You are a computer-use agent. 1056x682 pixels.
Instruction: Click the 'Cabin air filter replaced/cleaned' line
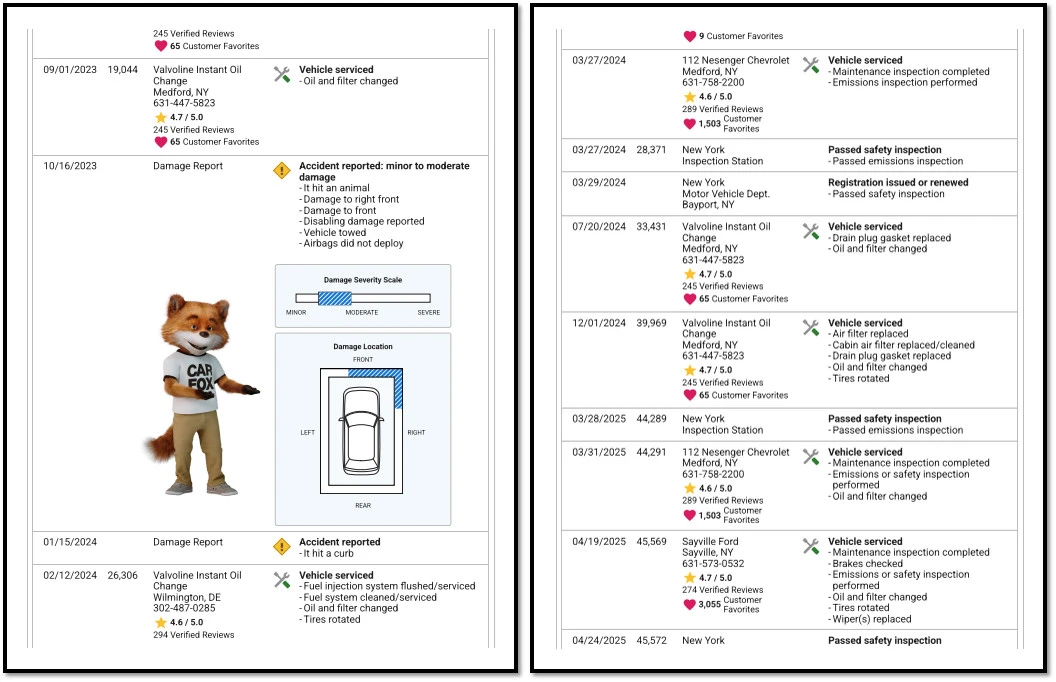(x=902, y=345)
